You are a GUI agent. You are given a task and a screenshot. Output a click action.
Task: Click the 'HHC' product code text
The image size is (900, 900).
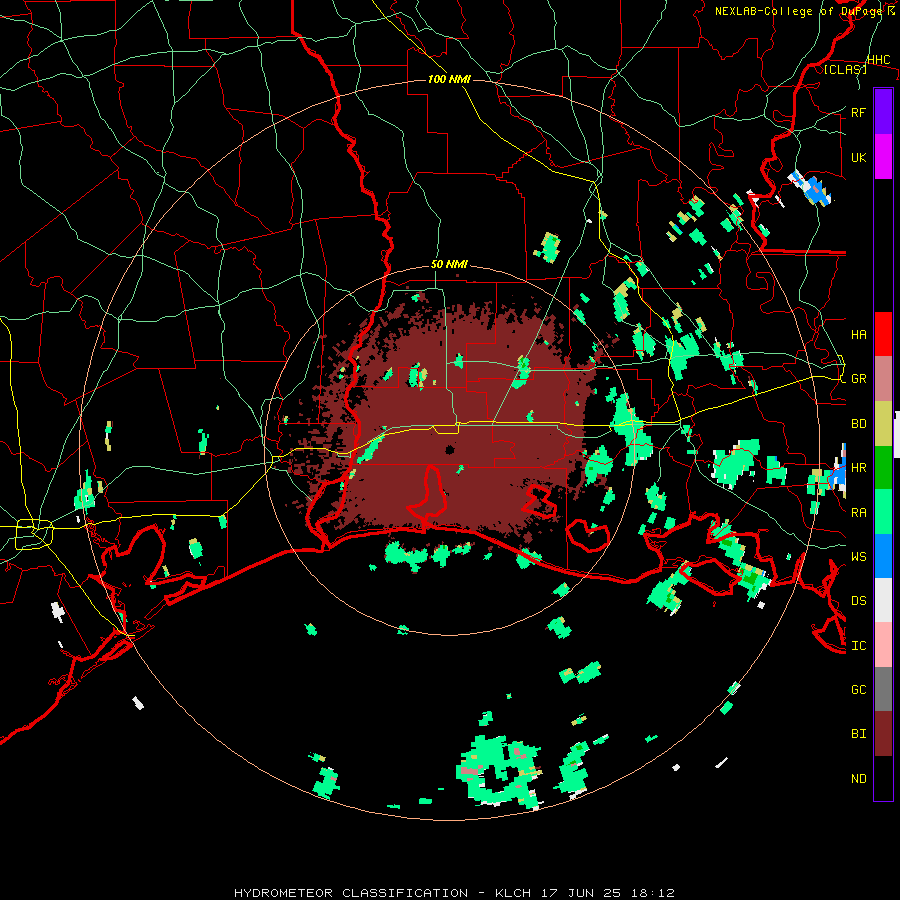tap(878, 60)
